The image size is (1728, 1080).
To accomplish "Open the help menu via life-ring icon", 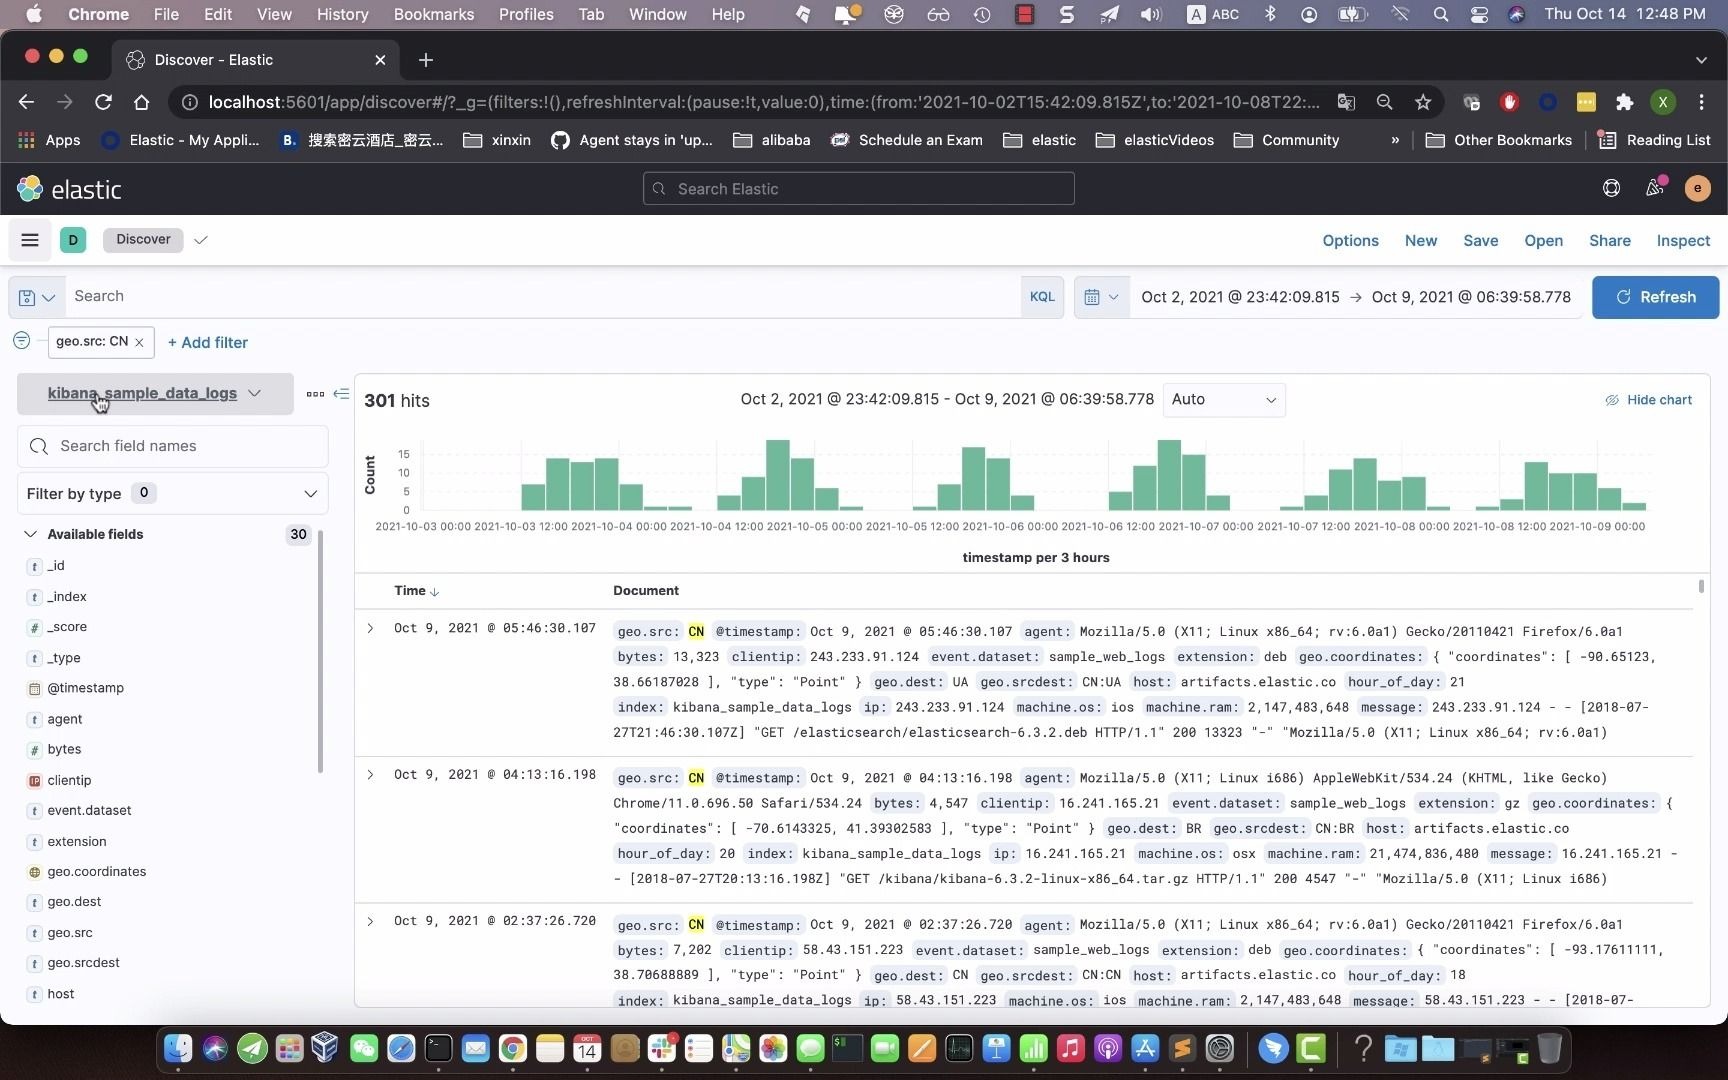I will point(1611,188).
